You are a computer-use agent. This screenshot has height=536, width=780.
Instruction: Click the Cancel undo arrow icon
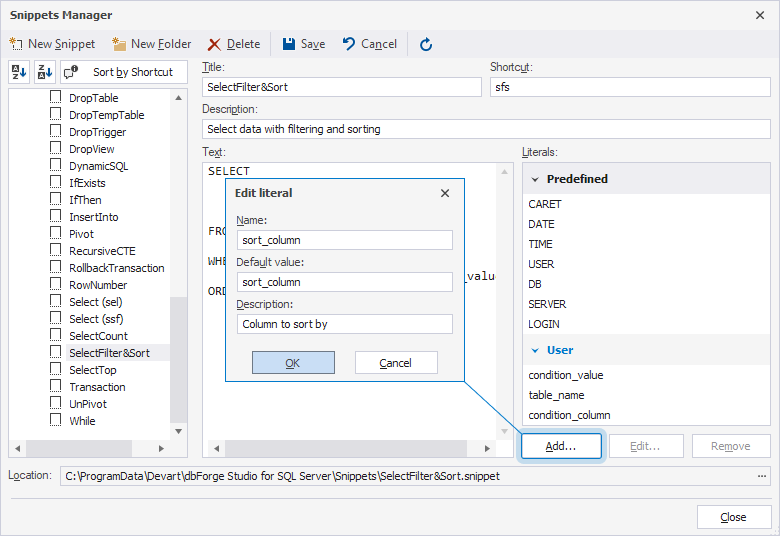(349, 44)
